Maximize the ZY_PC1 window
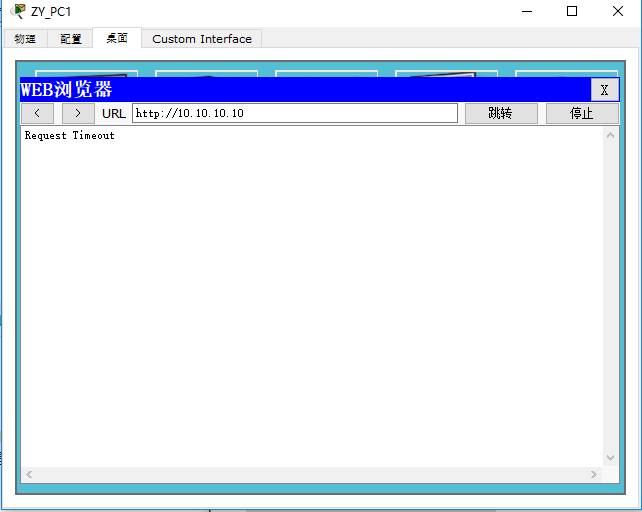This screenshot has width=642, height=512. click(572, 11)
